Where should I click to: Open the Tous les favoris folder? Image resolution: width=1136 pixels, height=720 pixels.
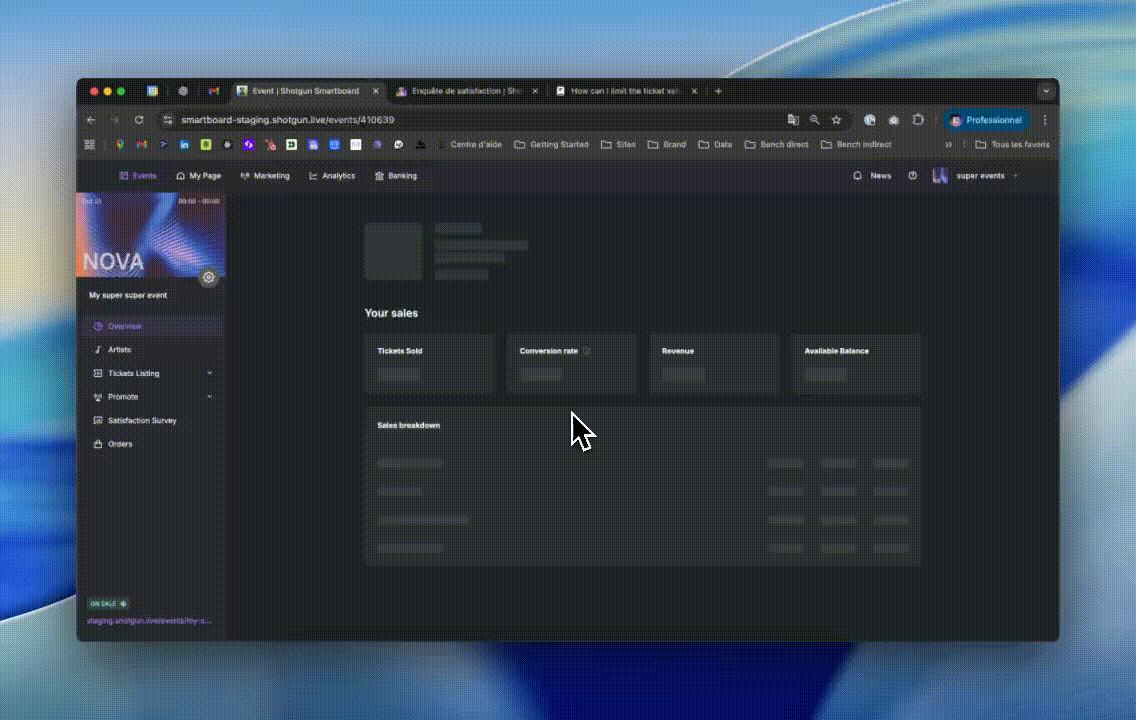1012,145
